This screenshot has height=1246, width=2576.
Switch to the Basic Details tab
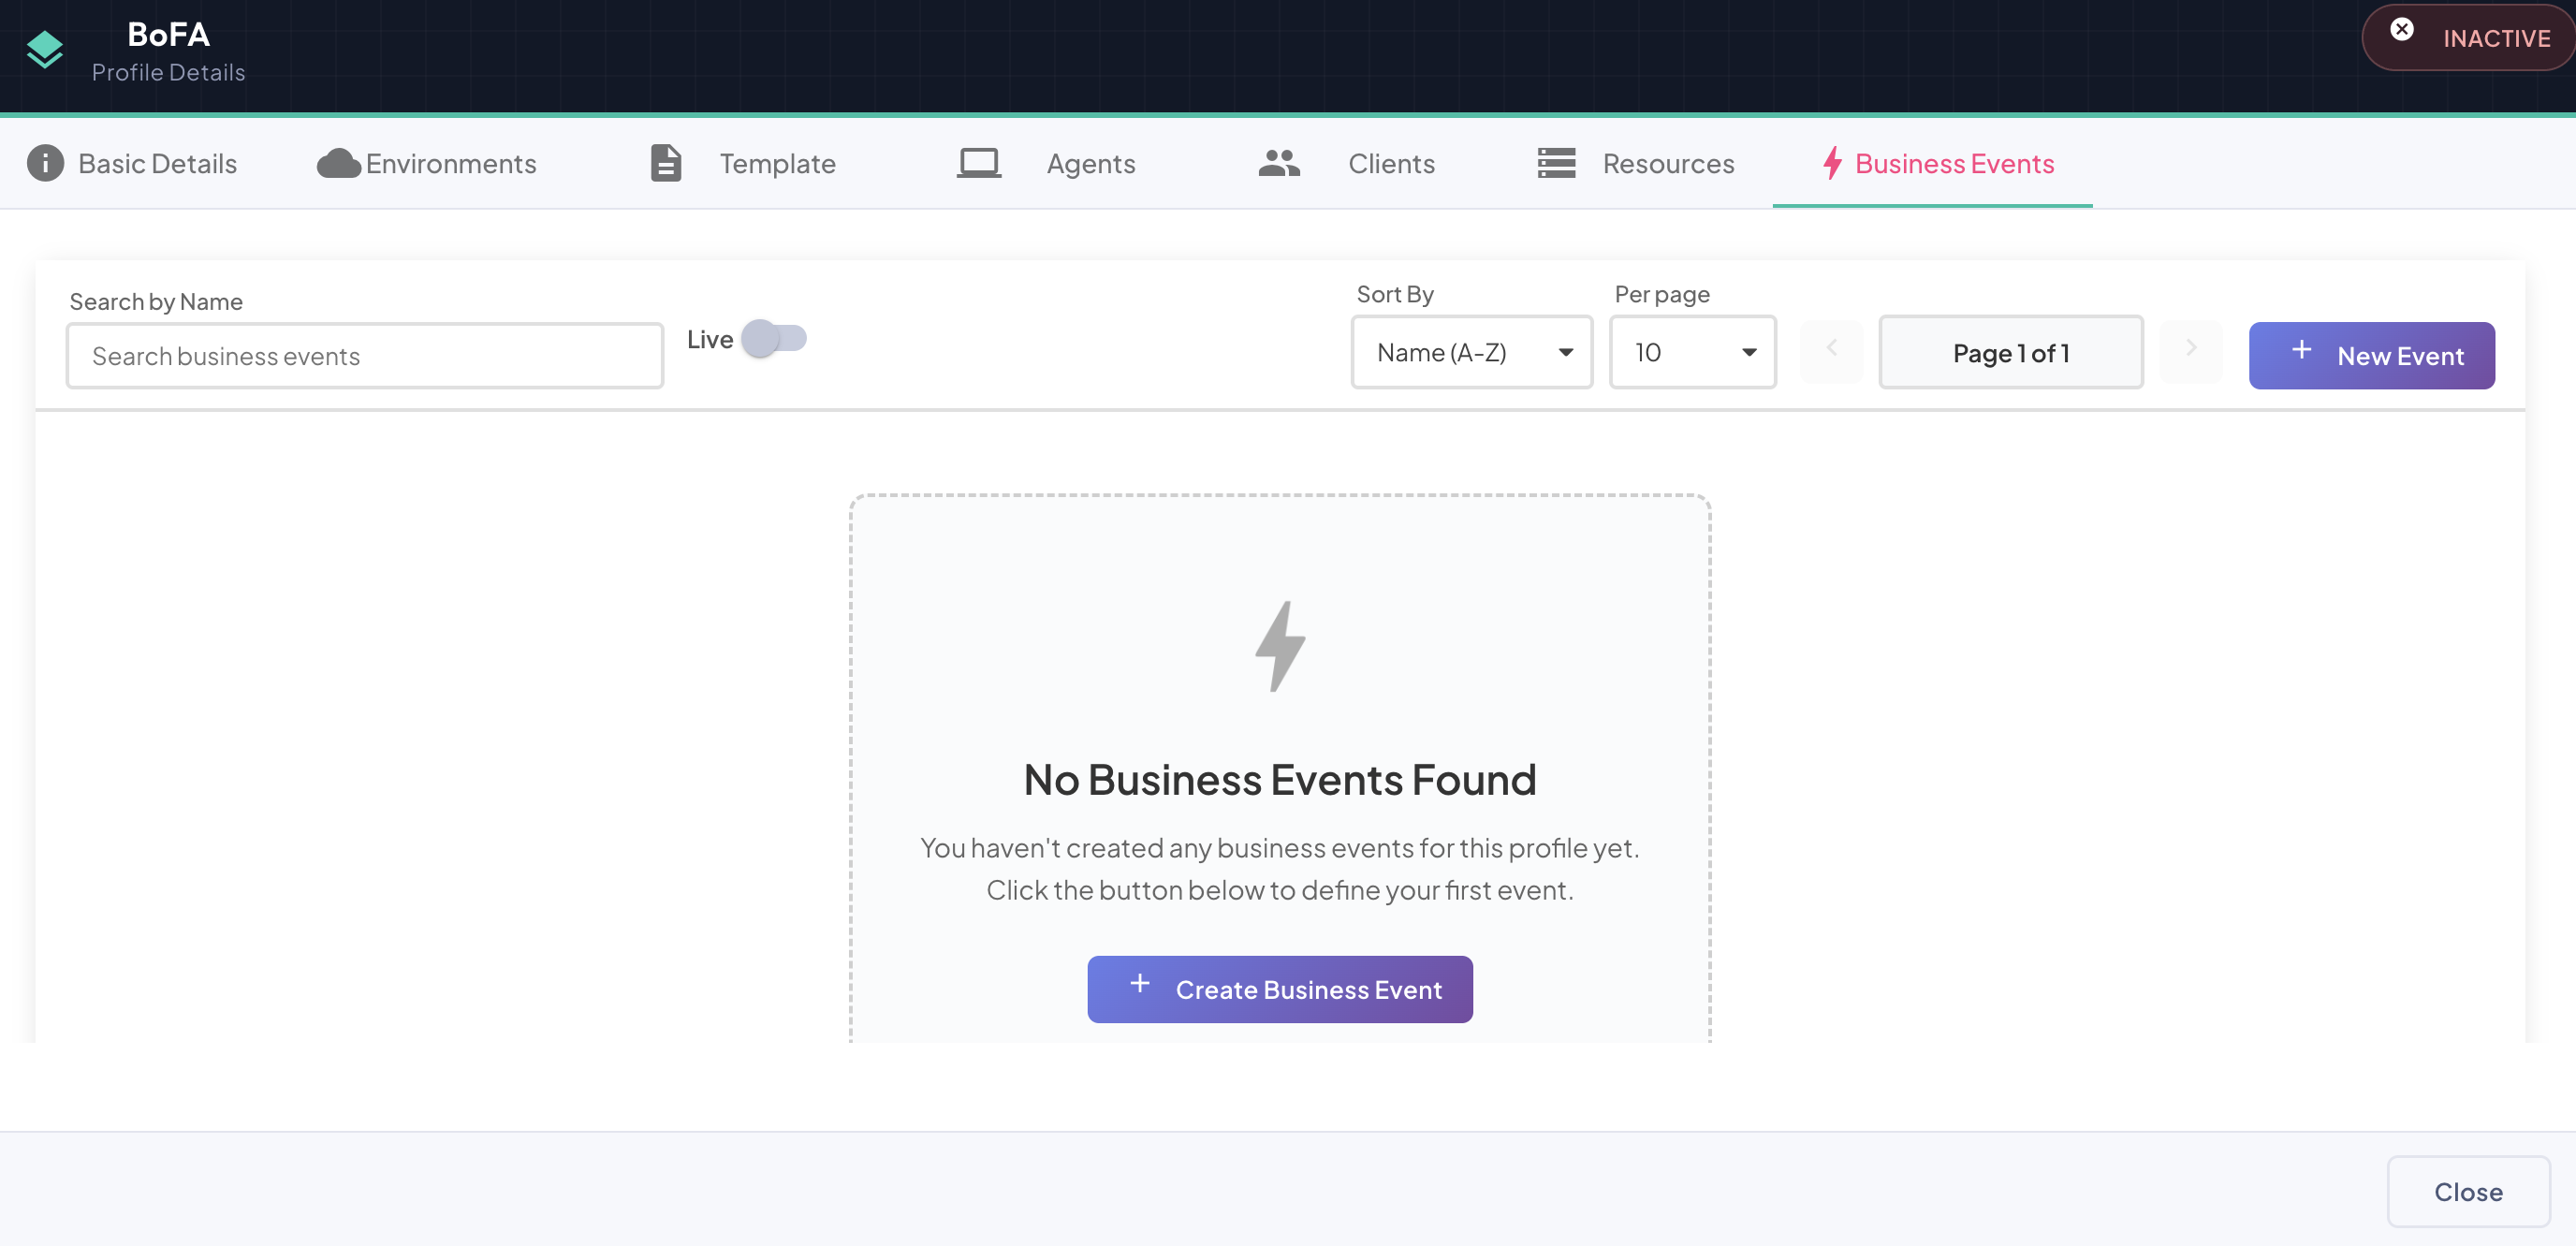tap(132, 163)
